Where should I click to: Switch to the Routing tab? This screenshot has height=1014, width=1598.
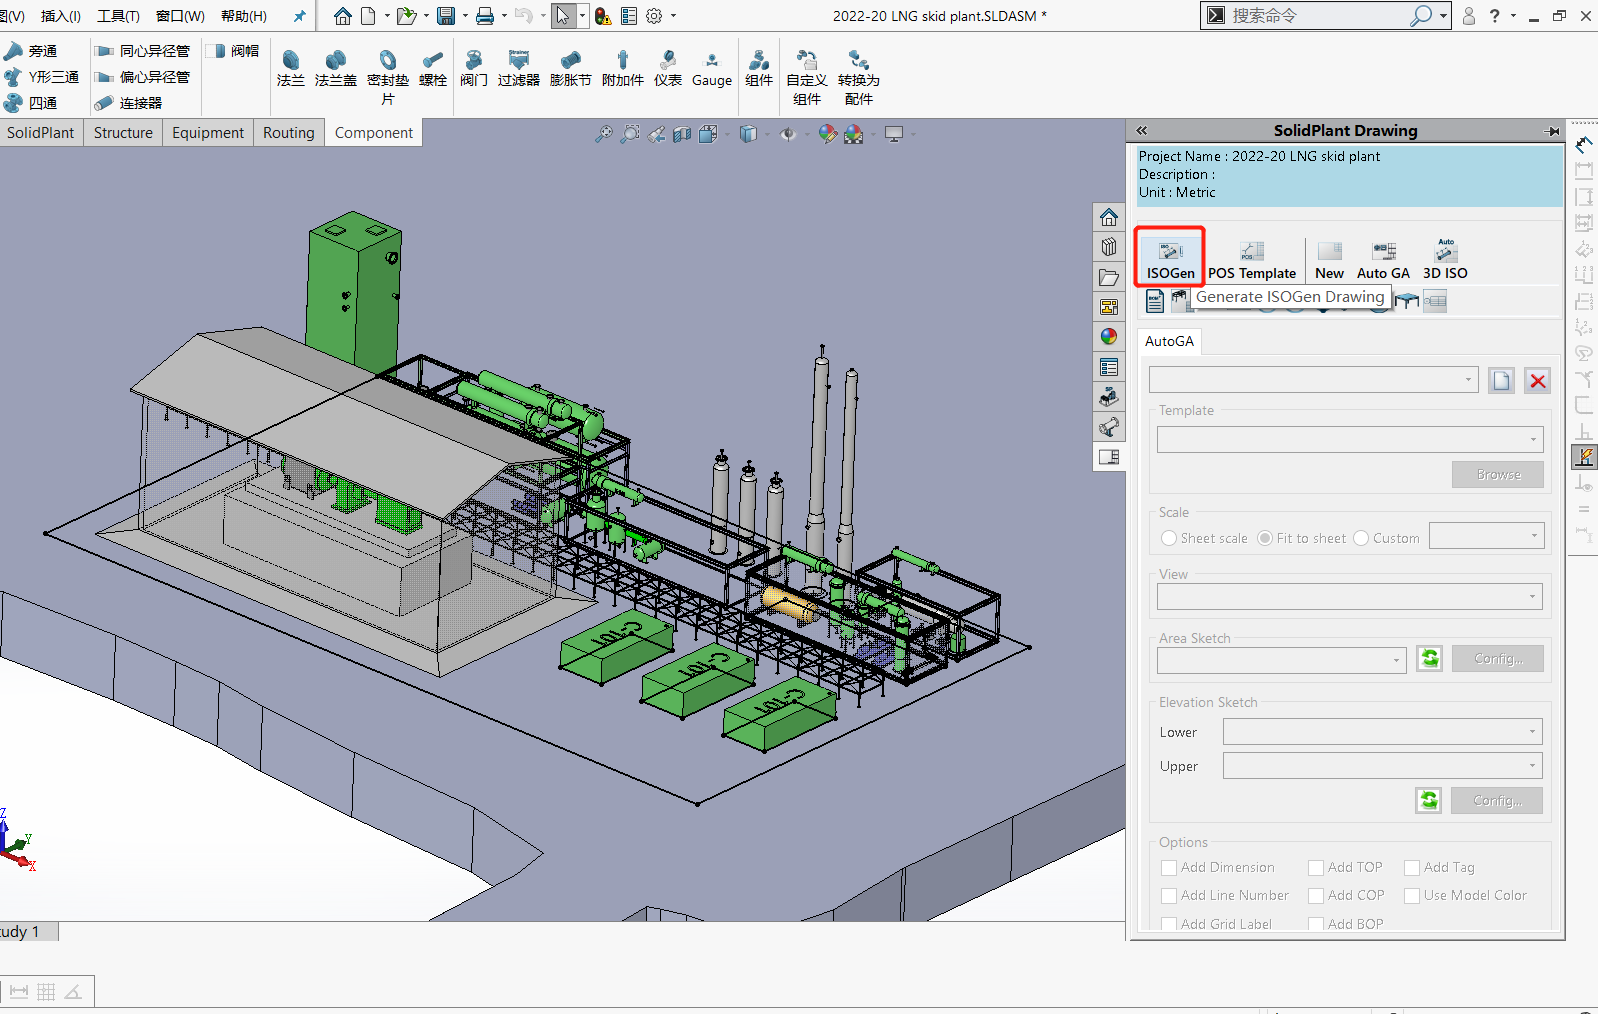point(288,132)
